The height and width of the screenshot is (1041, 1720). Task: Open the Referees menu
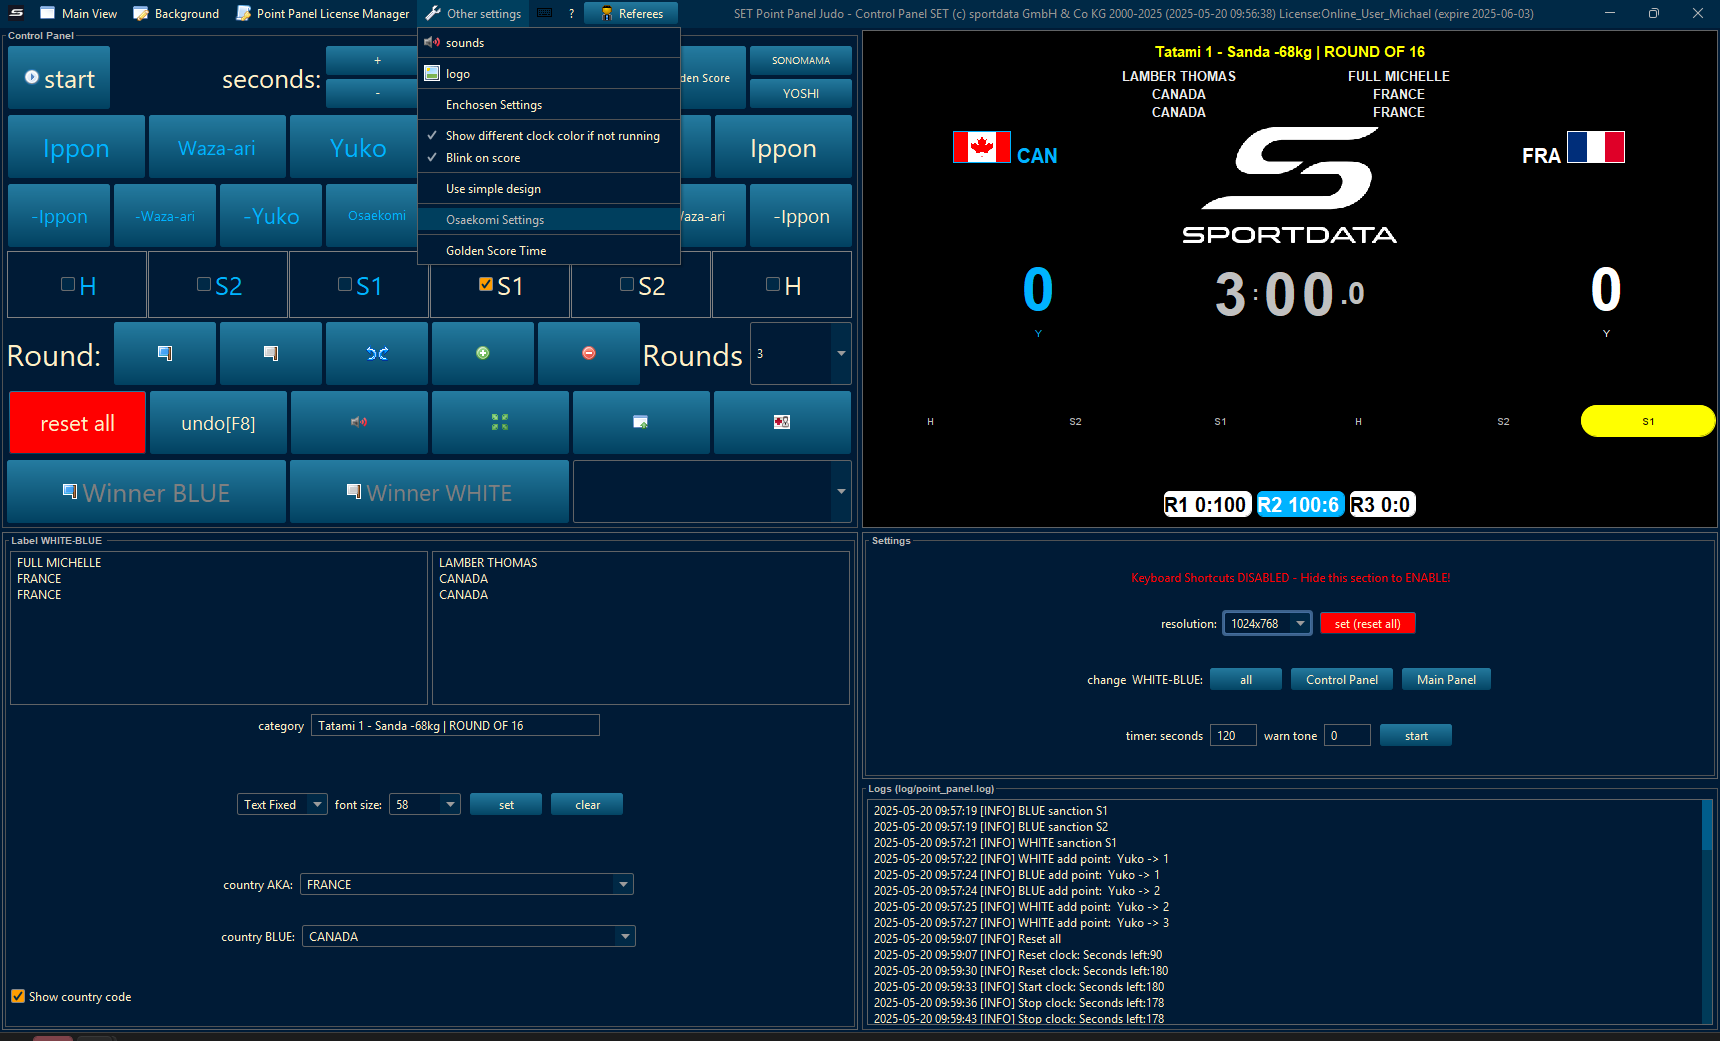pos(631,13)
